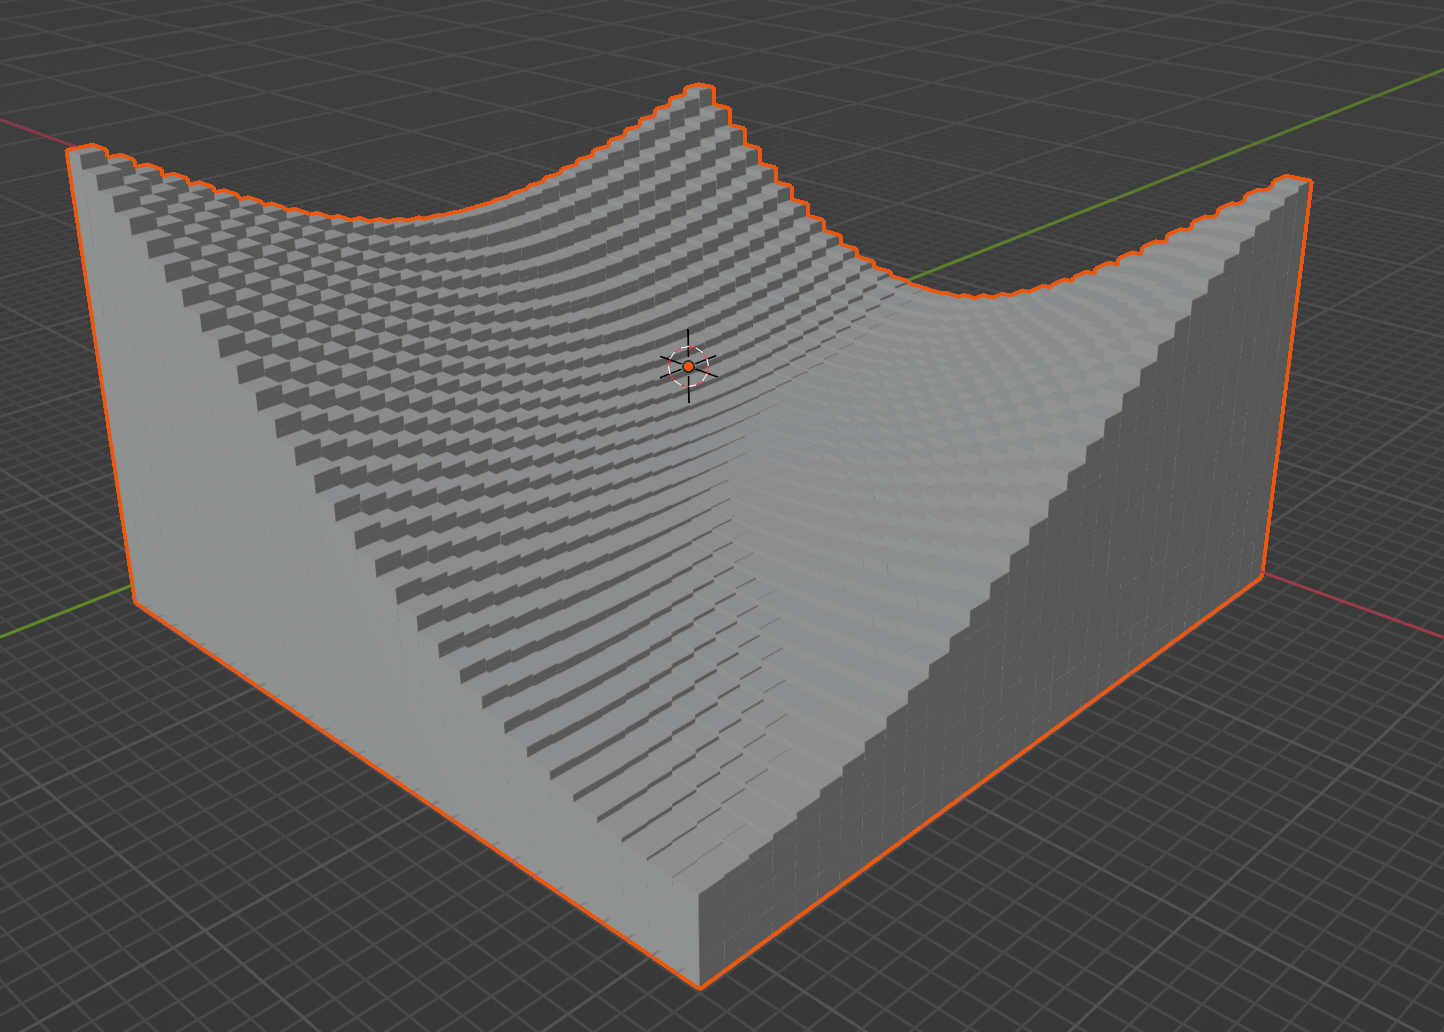This screenshot has height=1032, width=1444.
Task: Click the orange origin dot in 3D cursor
Action: [x=688, y=367]
